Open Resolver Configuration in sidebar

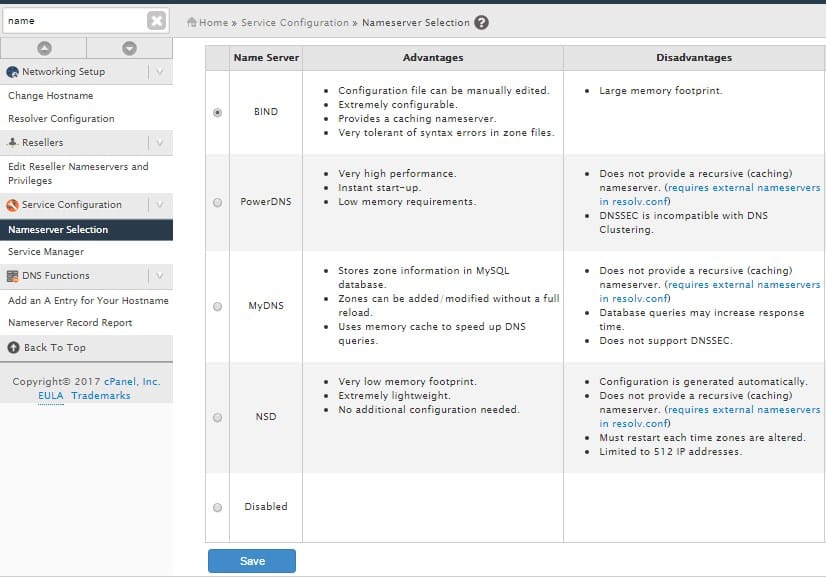click(61, 119)
